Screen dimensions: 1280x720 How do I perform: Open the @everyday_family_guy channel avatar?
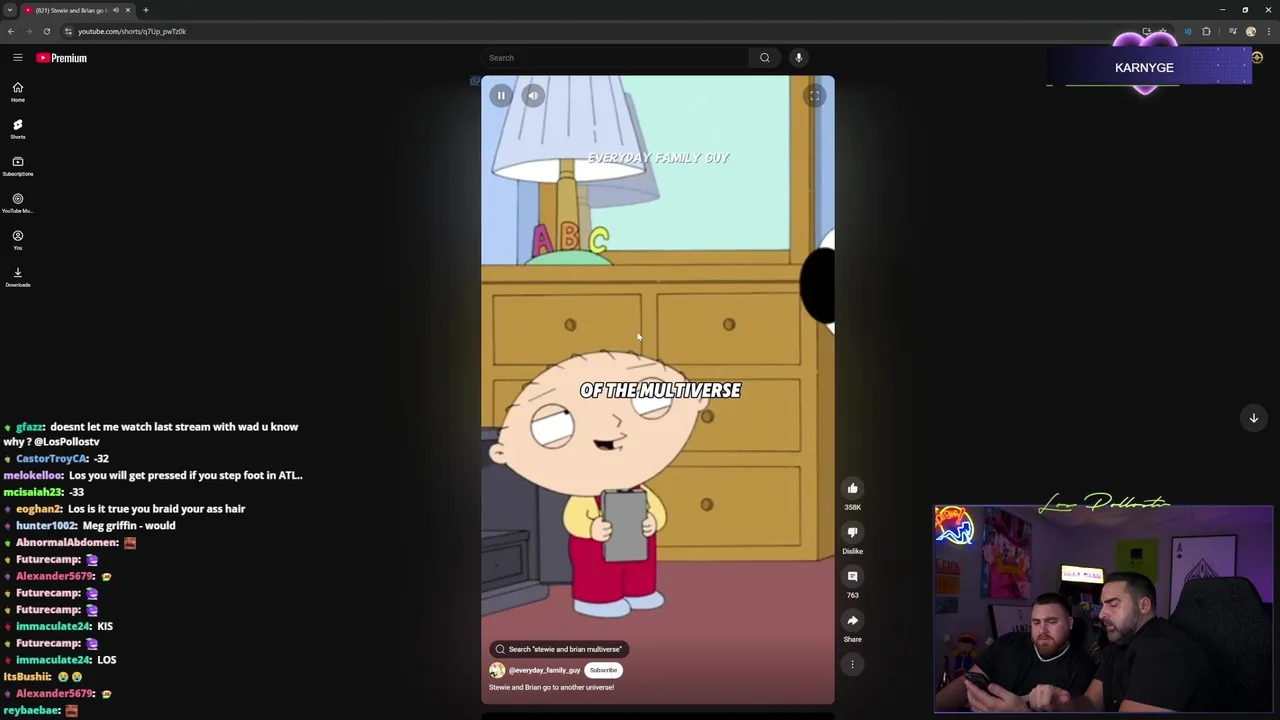(497, 670)
